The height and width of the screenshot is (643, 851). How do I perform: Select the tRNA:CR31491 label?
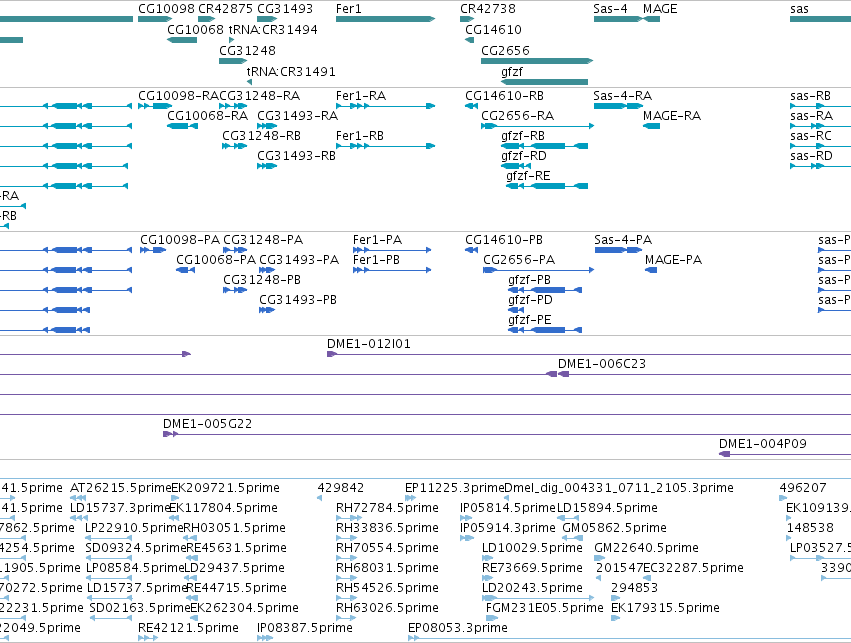[291, 72]
